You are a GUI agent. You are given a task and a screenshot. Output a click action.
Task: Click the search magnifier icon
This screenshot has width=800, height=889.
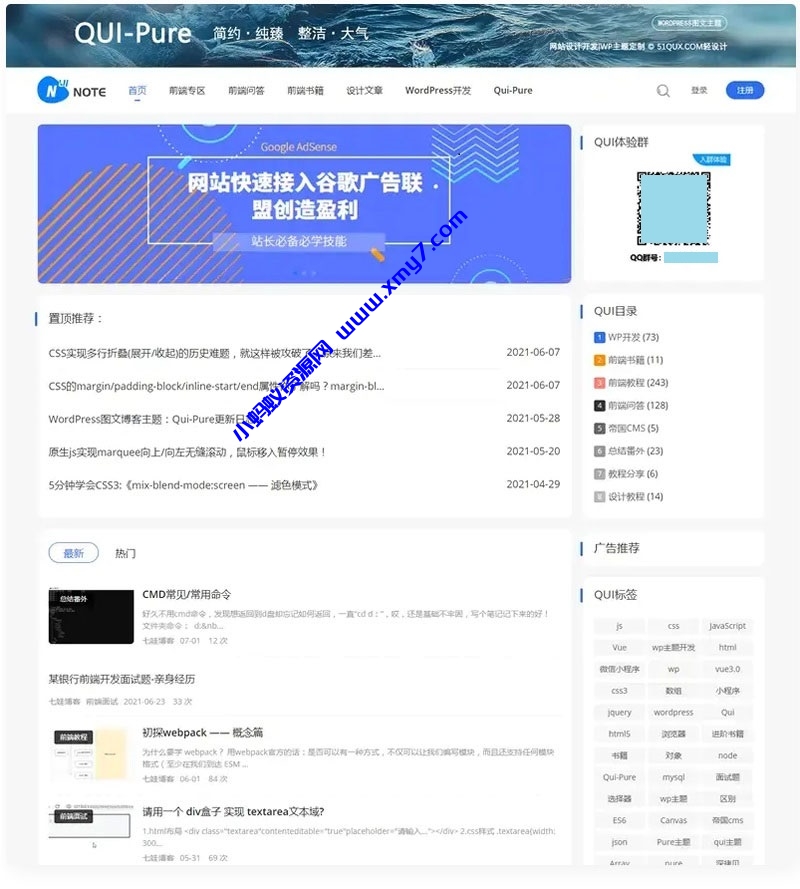pyautogui.click(x=662, y=90)
